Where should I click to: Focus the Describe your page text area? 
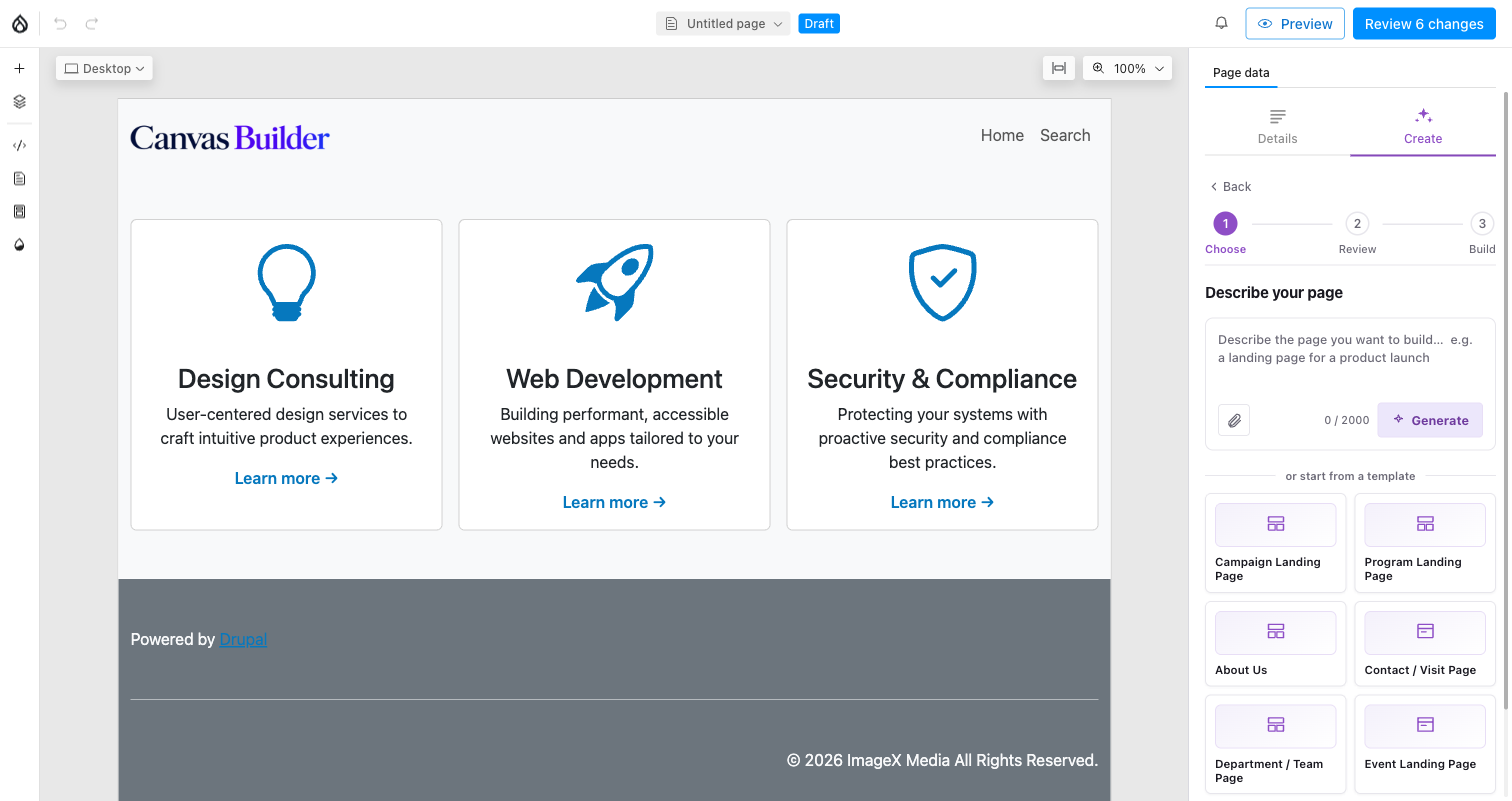tap(1350, 358)
